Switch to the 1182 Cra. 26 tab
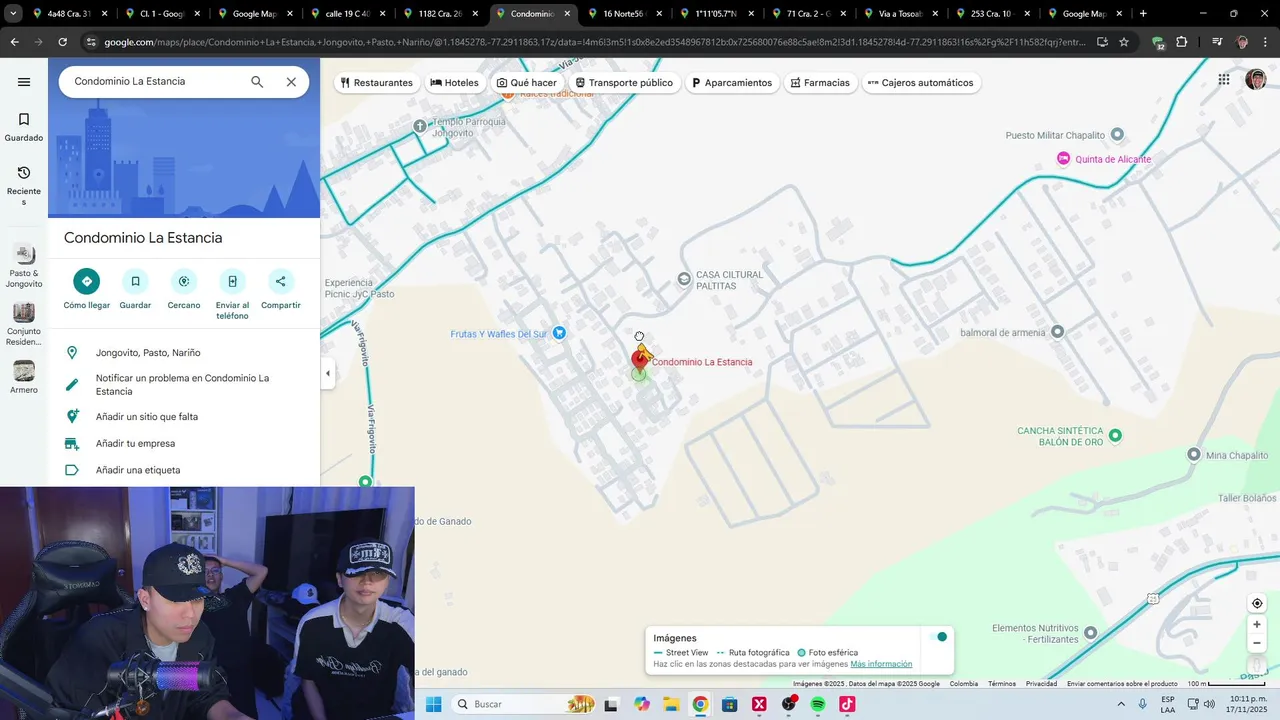The width and height of the screenshot is (1280, 720). click(x=440, y=14)
